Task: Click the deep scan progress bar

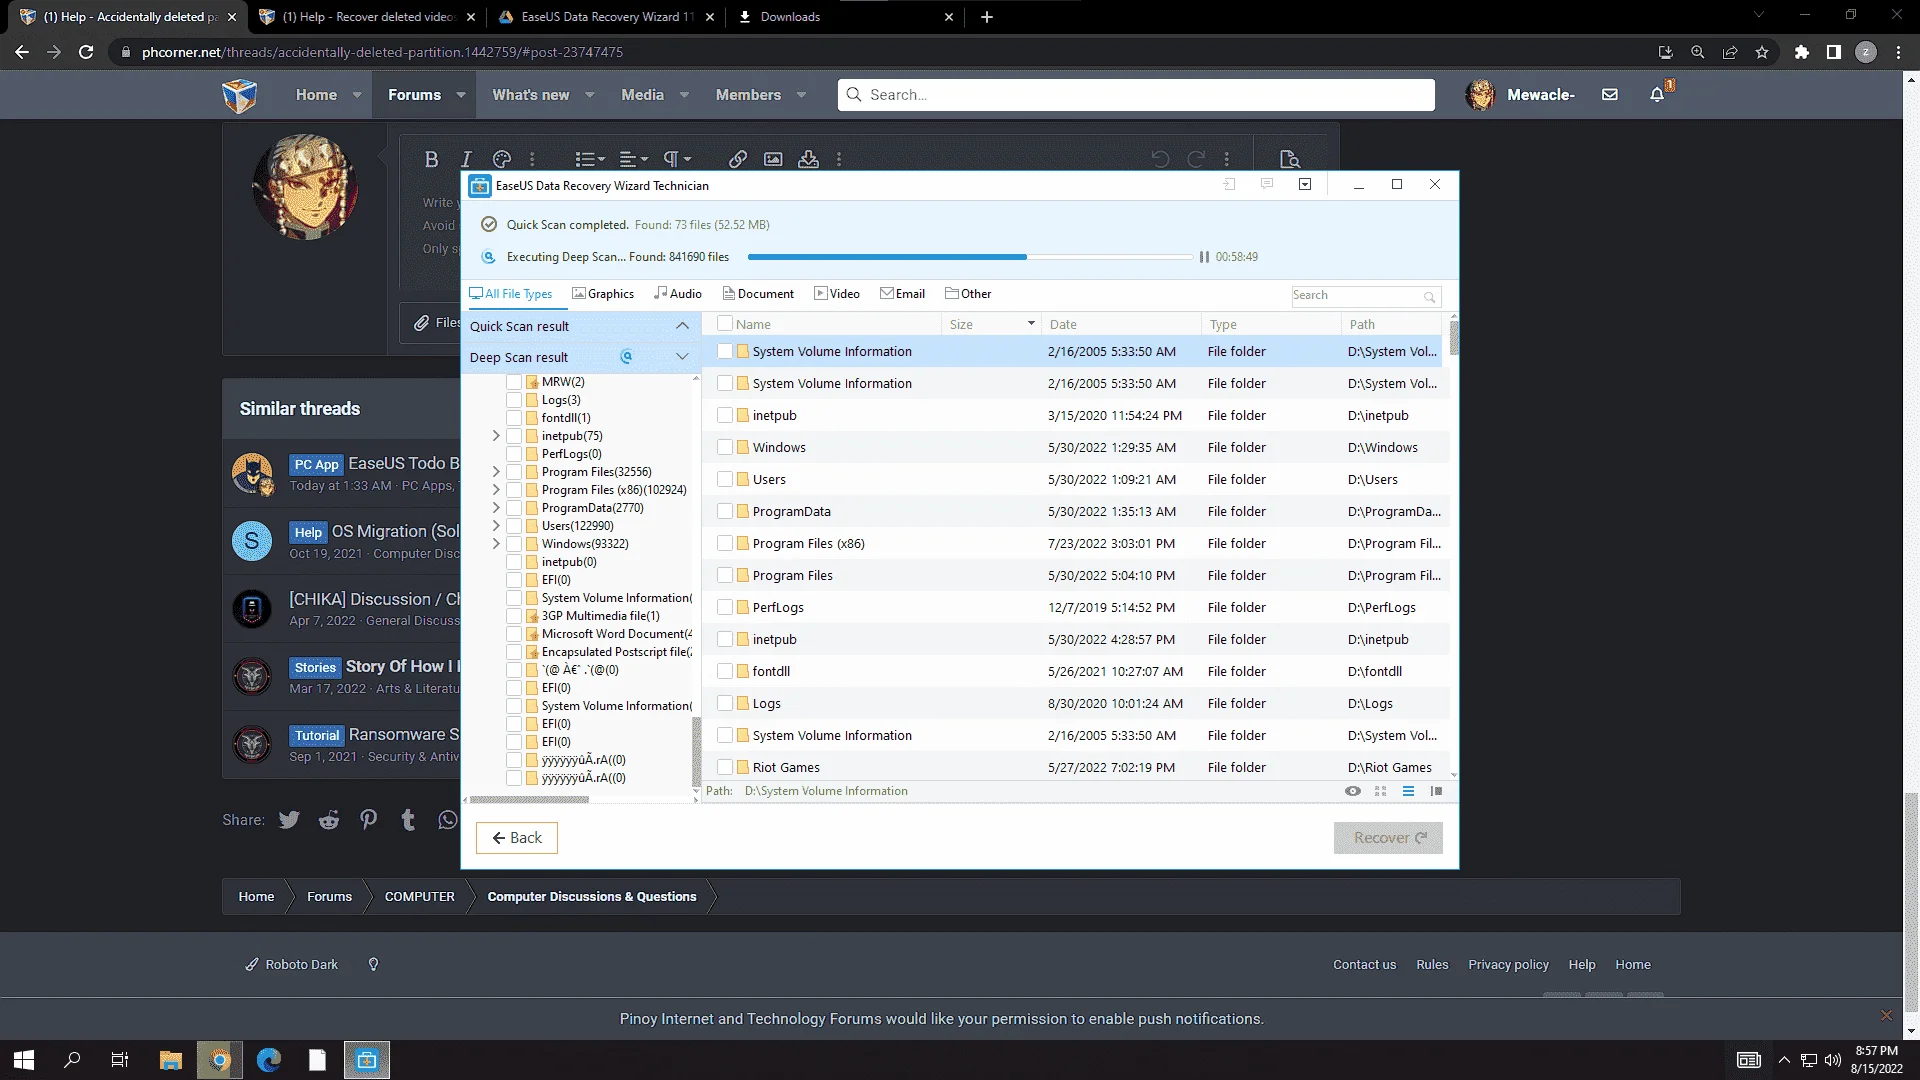Action: coord(970,257)
